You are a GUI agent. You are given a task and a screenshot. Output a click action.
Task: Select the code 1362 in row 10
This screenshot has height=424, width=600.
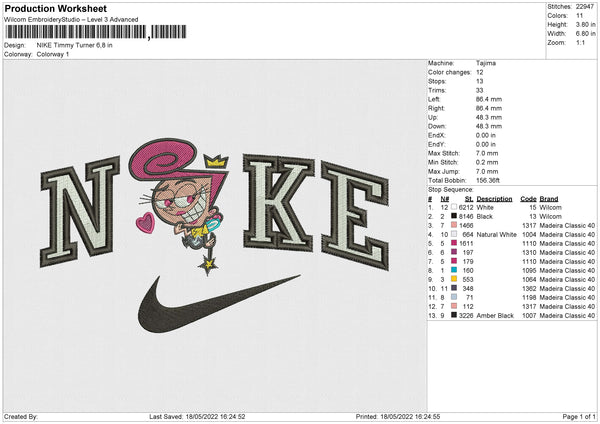click(x=529, y=288)
